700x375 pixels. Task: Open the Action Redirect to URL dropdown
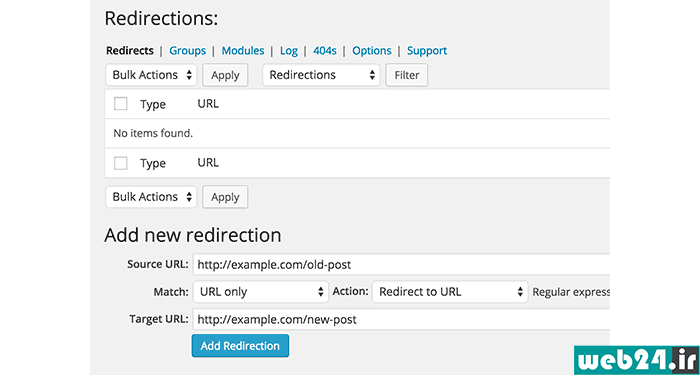coord(450,292)
